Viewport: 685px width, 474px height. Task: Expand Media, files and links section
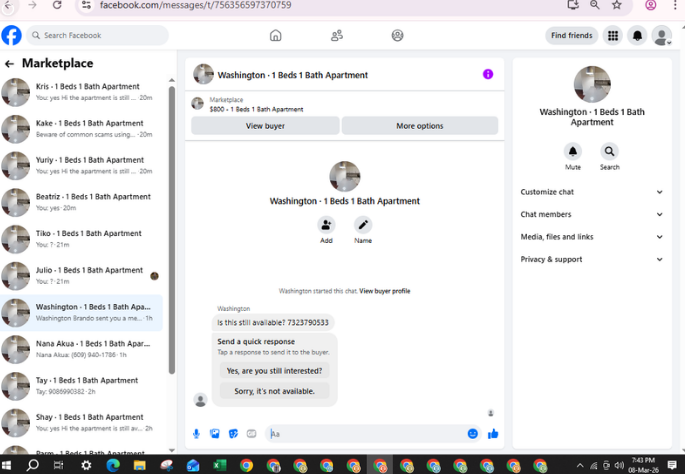click(x=592, y=237)
